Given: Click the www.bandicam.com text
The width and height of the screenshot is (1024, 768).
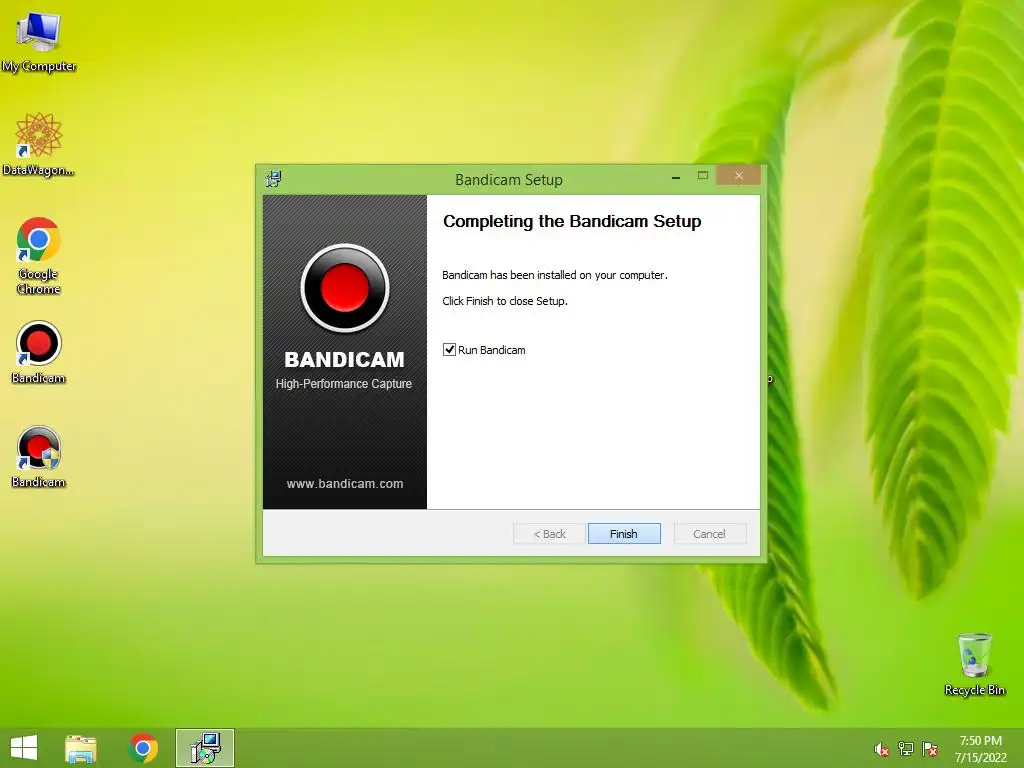Looking at the screenshot, I should [x=345, y=484].
